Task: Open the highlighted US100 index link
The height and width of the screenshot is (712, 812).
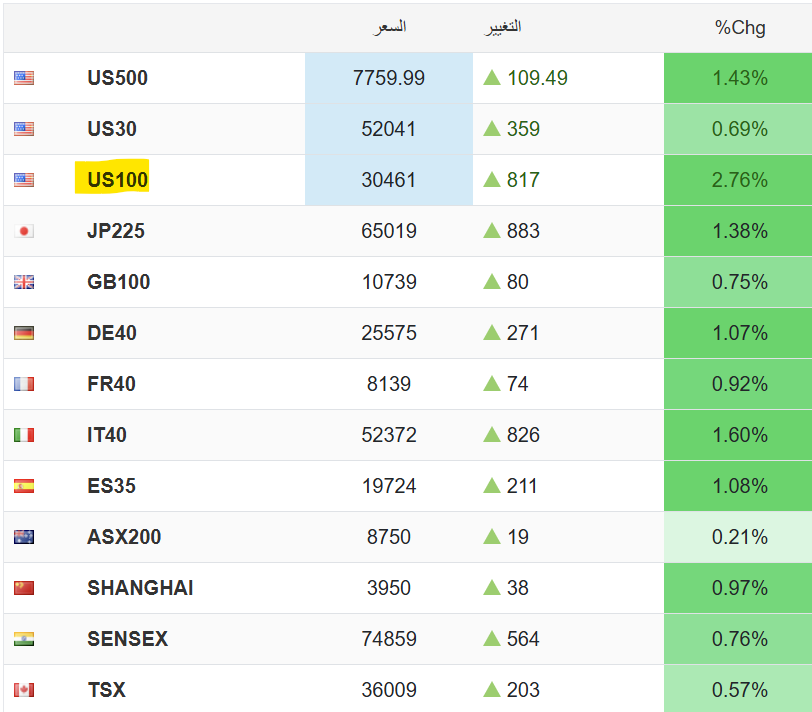Action: [x=118, y=180]
